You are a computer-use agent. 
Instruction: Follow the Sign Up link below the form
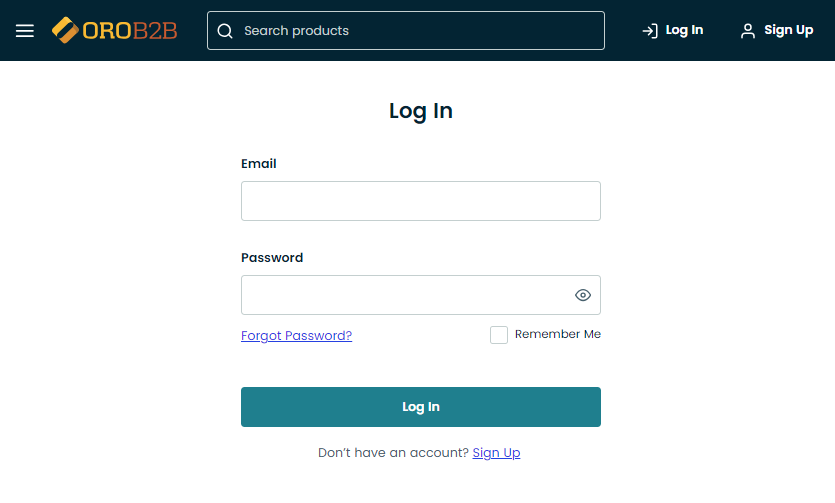[496, 453]
